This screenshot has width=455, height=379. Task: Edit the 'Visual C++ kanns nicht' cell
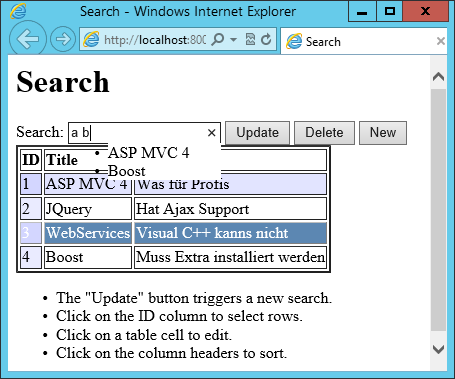pyautogui.click(x=230, y=233)
